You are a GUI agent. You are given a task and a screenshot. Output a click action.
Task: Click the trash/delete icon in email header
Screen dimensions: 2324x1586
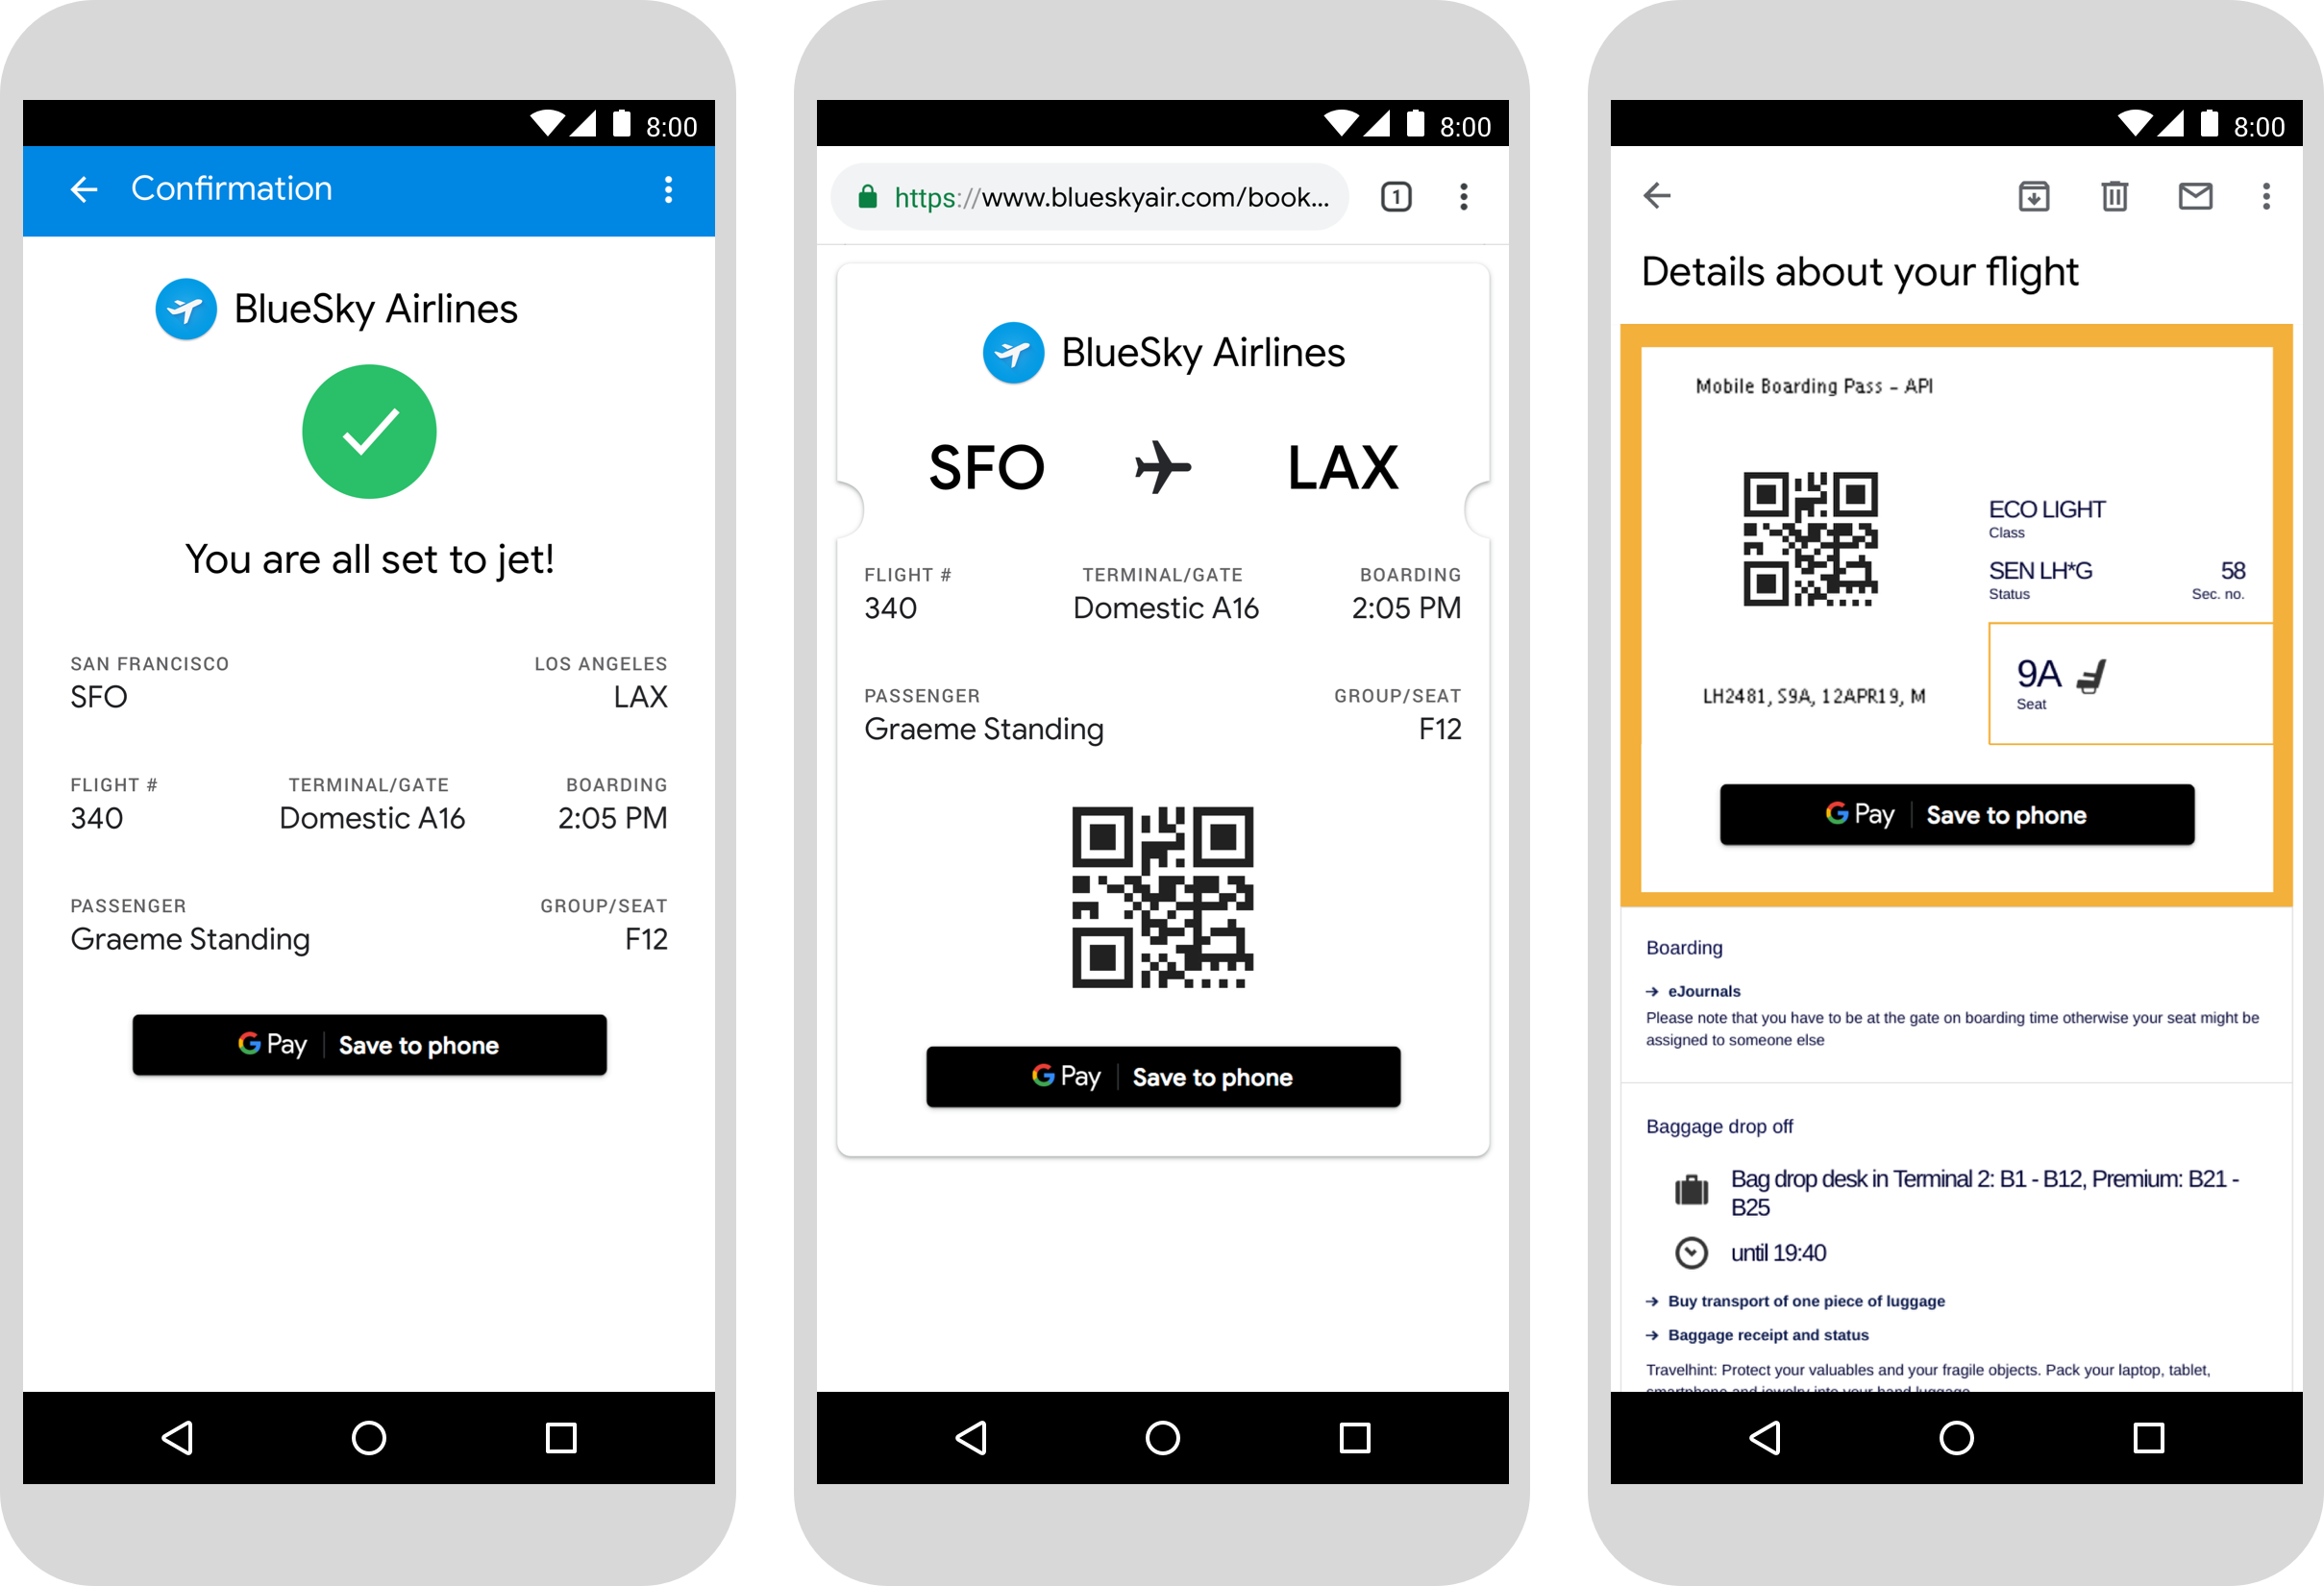click(x=2105, y=200)
